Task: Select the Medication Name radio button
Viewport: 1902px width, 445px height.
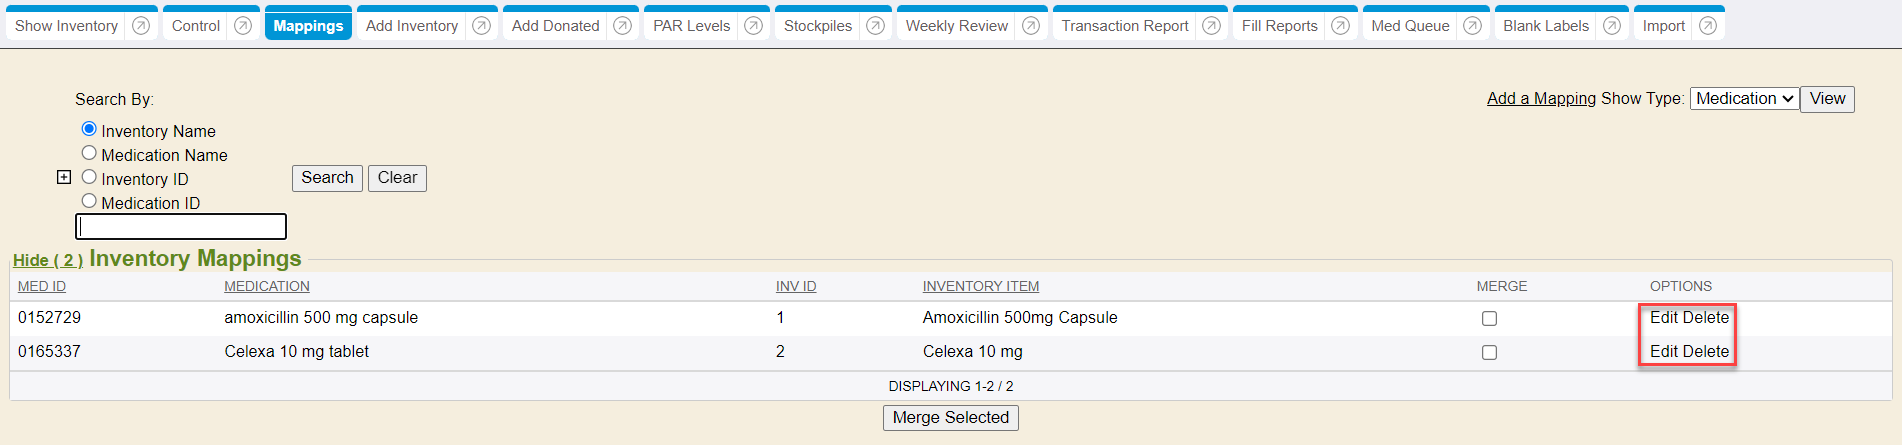Action: pos(89,153)
